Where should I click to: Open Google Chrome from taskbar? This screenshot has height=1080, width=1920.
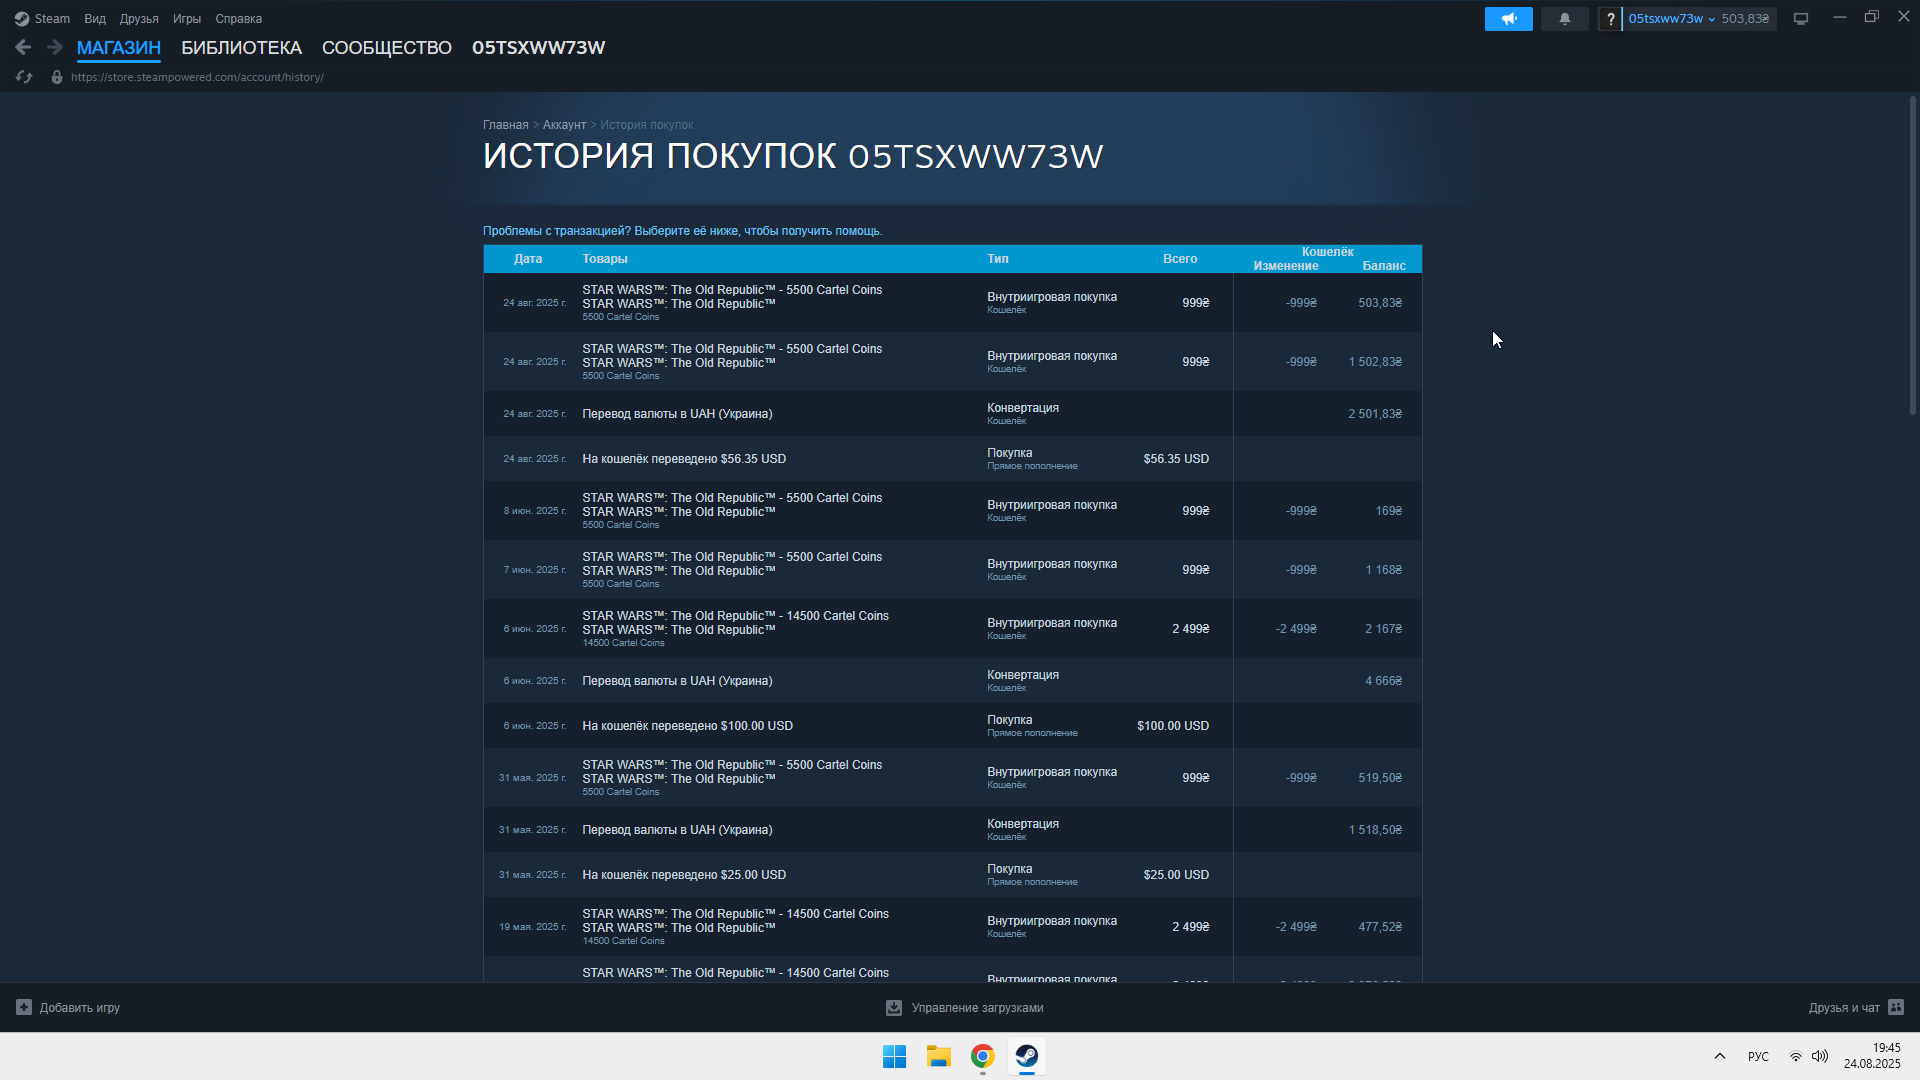click(982, 1056)
